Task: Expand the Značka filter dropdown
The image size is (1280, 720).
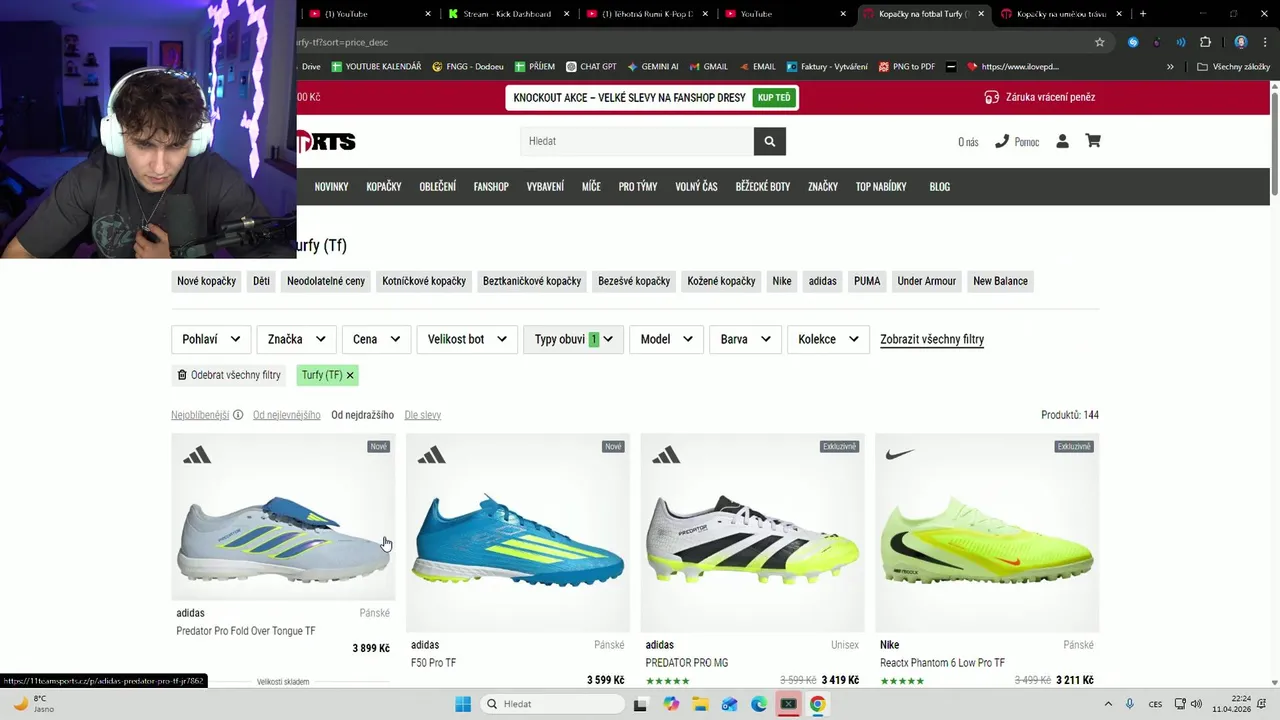Action: [296, 339]
